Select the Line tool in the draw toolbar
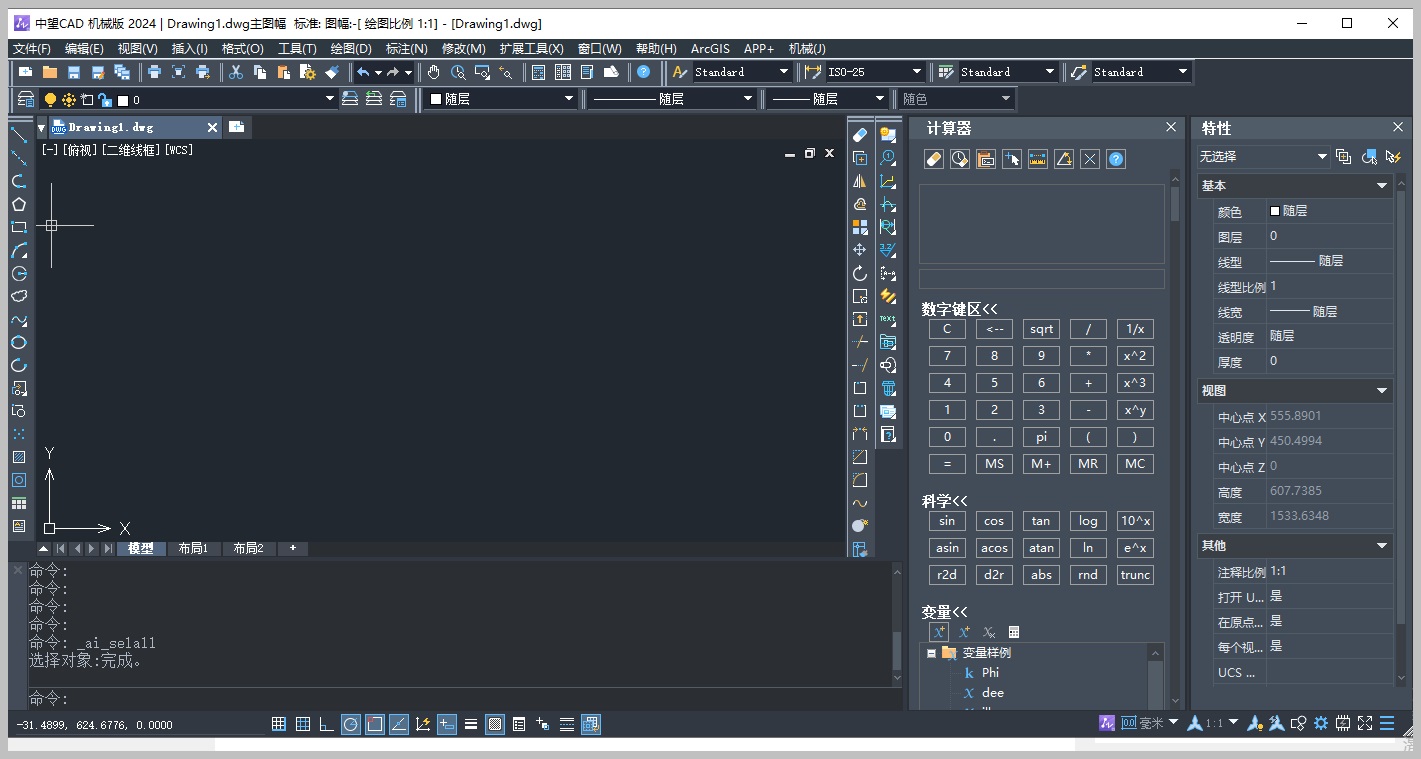This screenshot has width=1421, height=759. point(18,135)
